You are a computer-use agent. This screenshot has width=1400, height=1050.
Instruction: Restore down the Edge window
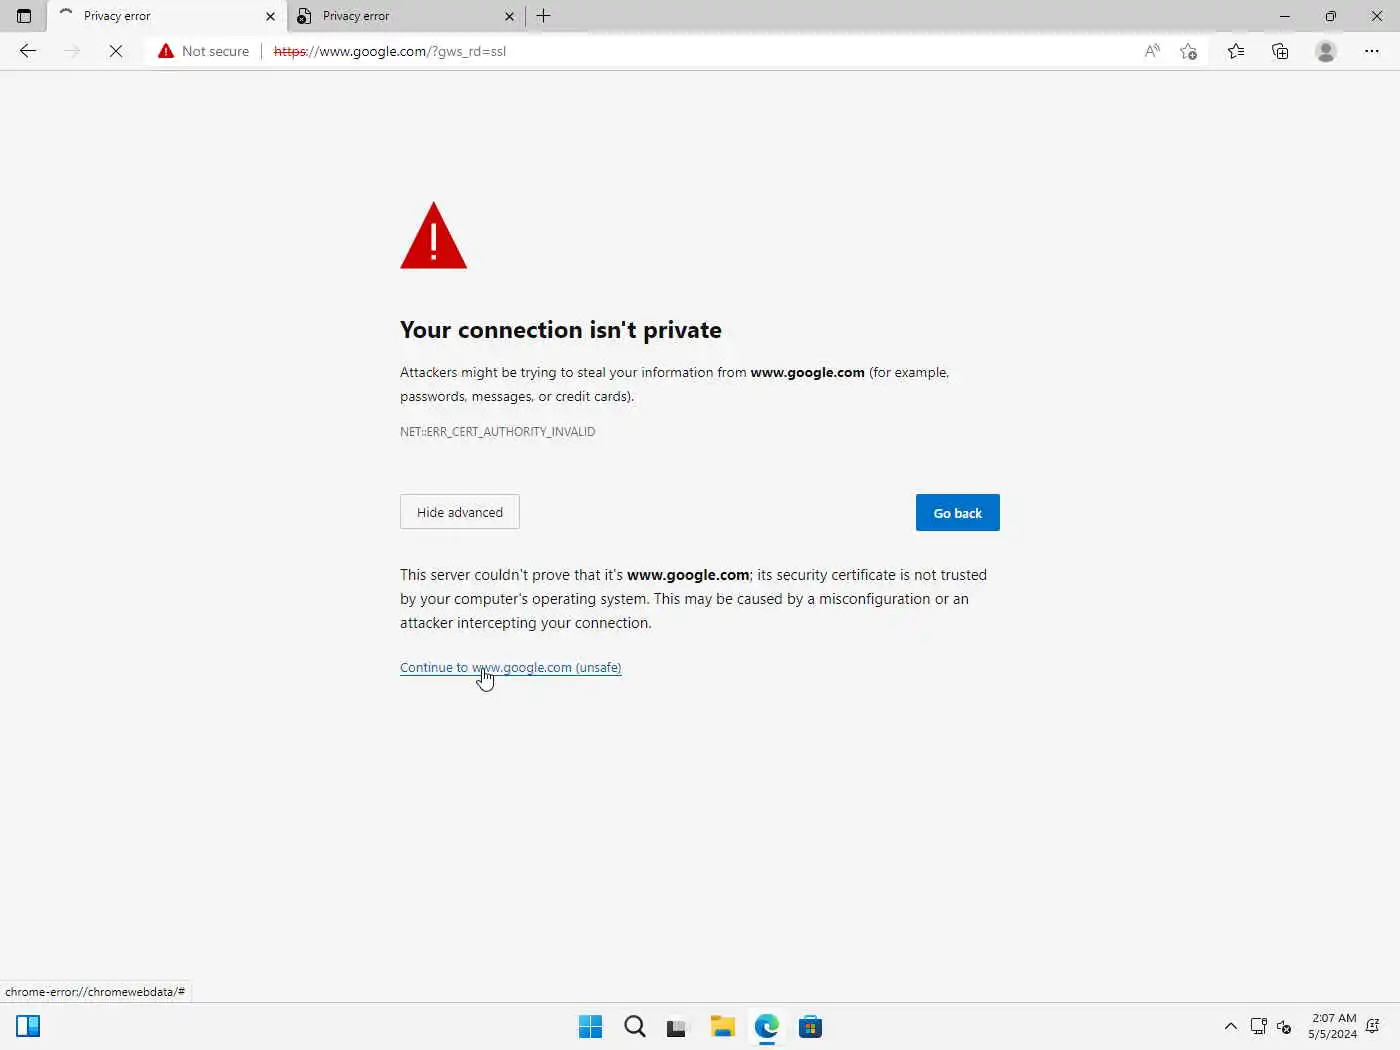(1331, 16)
